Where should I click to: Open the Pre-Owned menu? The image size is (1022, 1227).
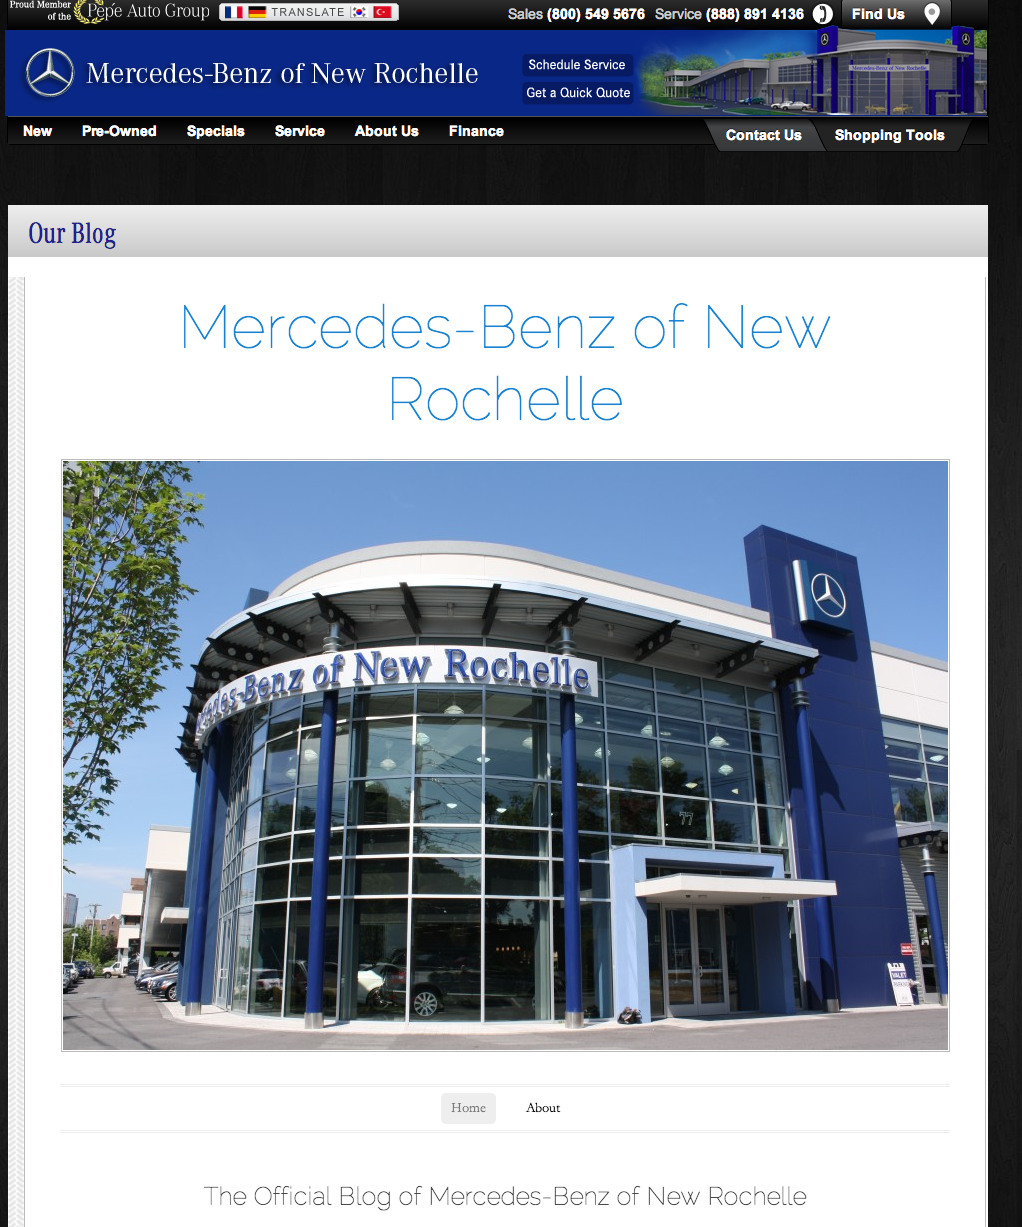click(x=119, y=131)
